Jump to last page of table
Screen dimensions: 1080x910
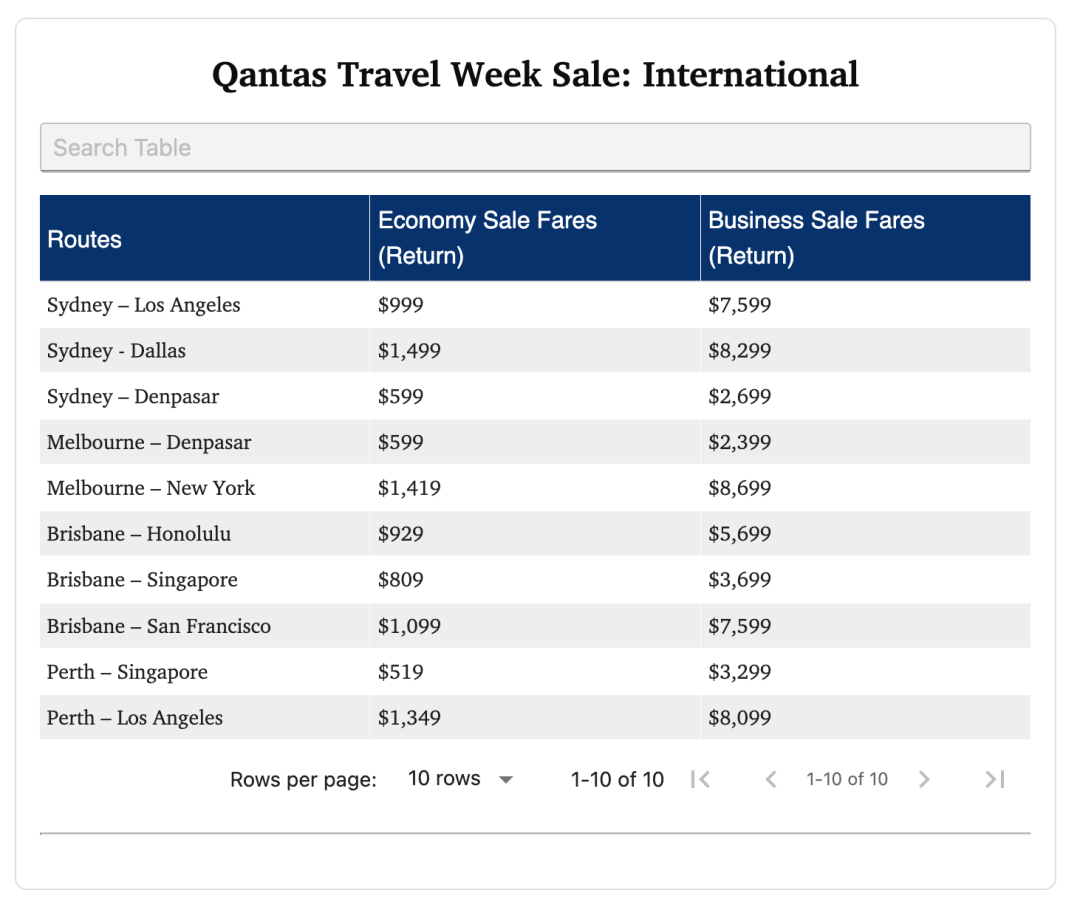994,779
